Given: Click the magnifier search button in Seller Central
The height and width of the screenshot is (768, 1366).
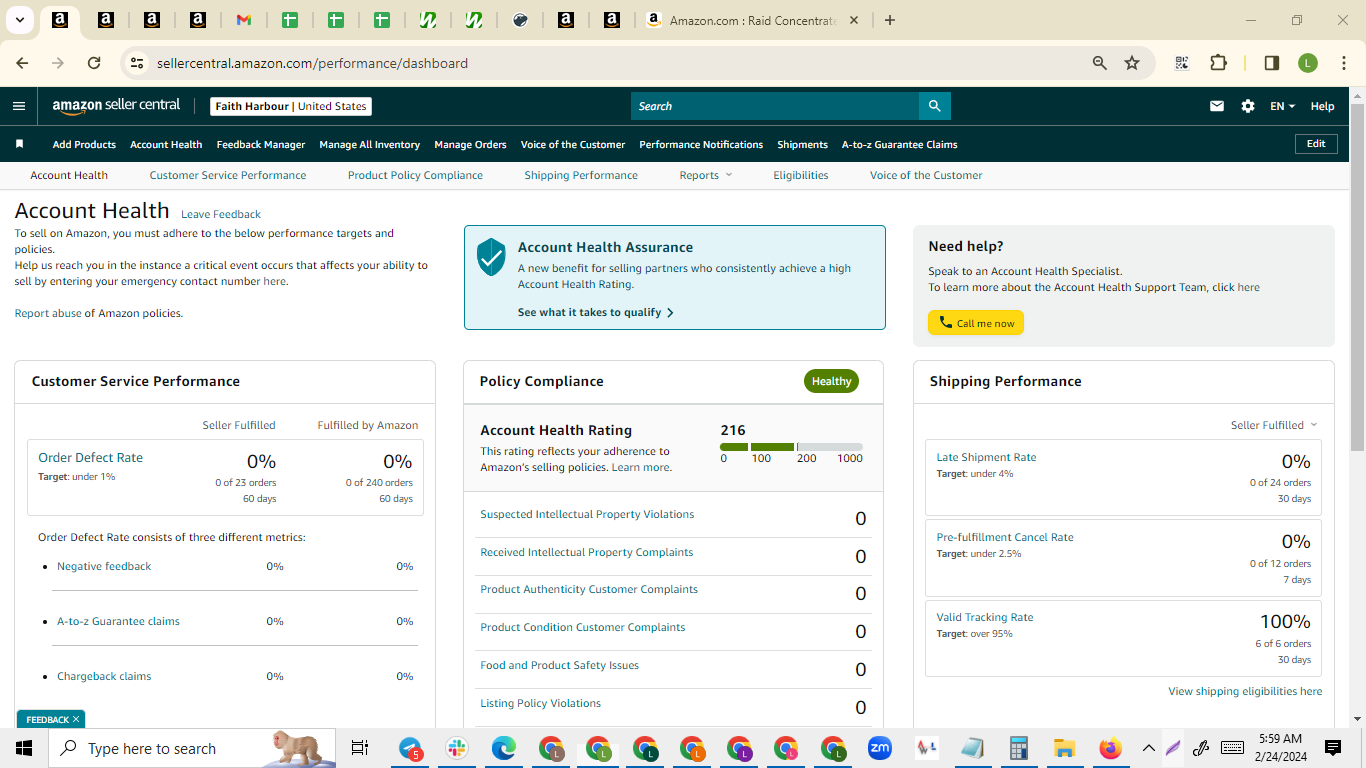Looking at the screenshot, I should click(934, 106).
